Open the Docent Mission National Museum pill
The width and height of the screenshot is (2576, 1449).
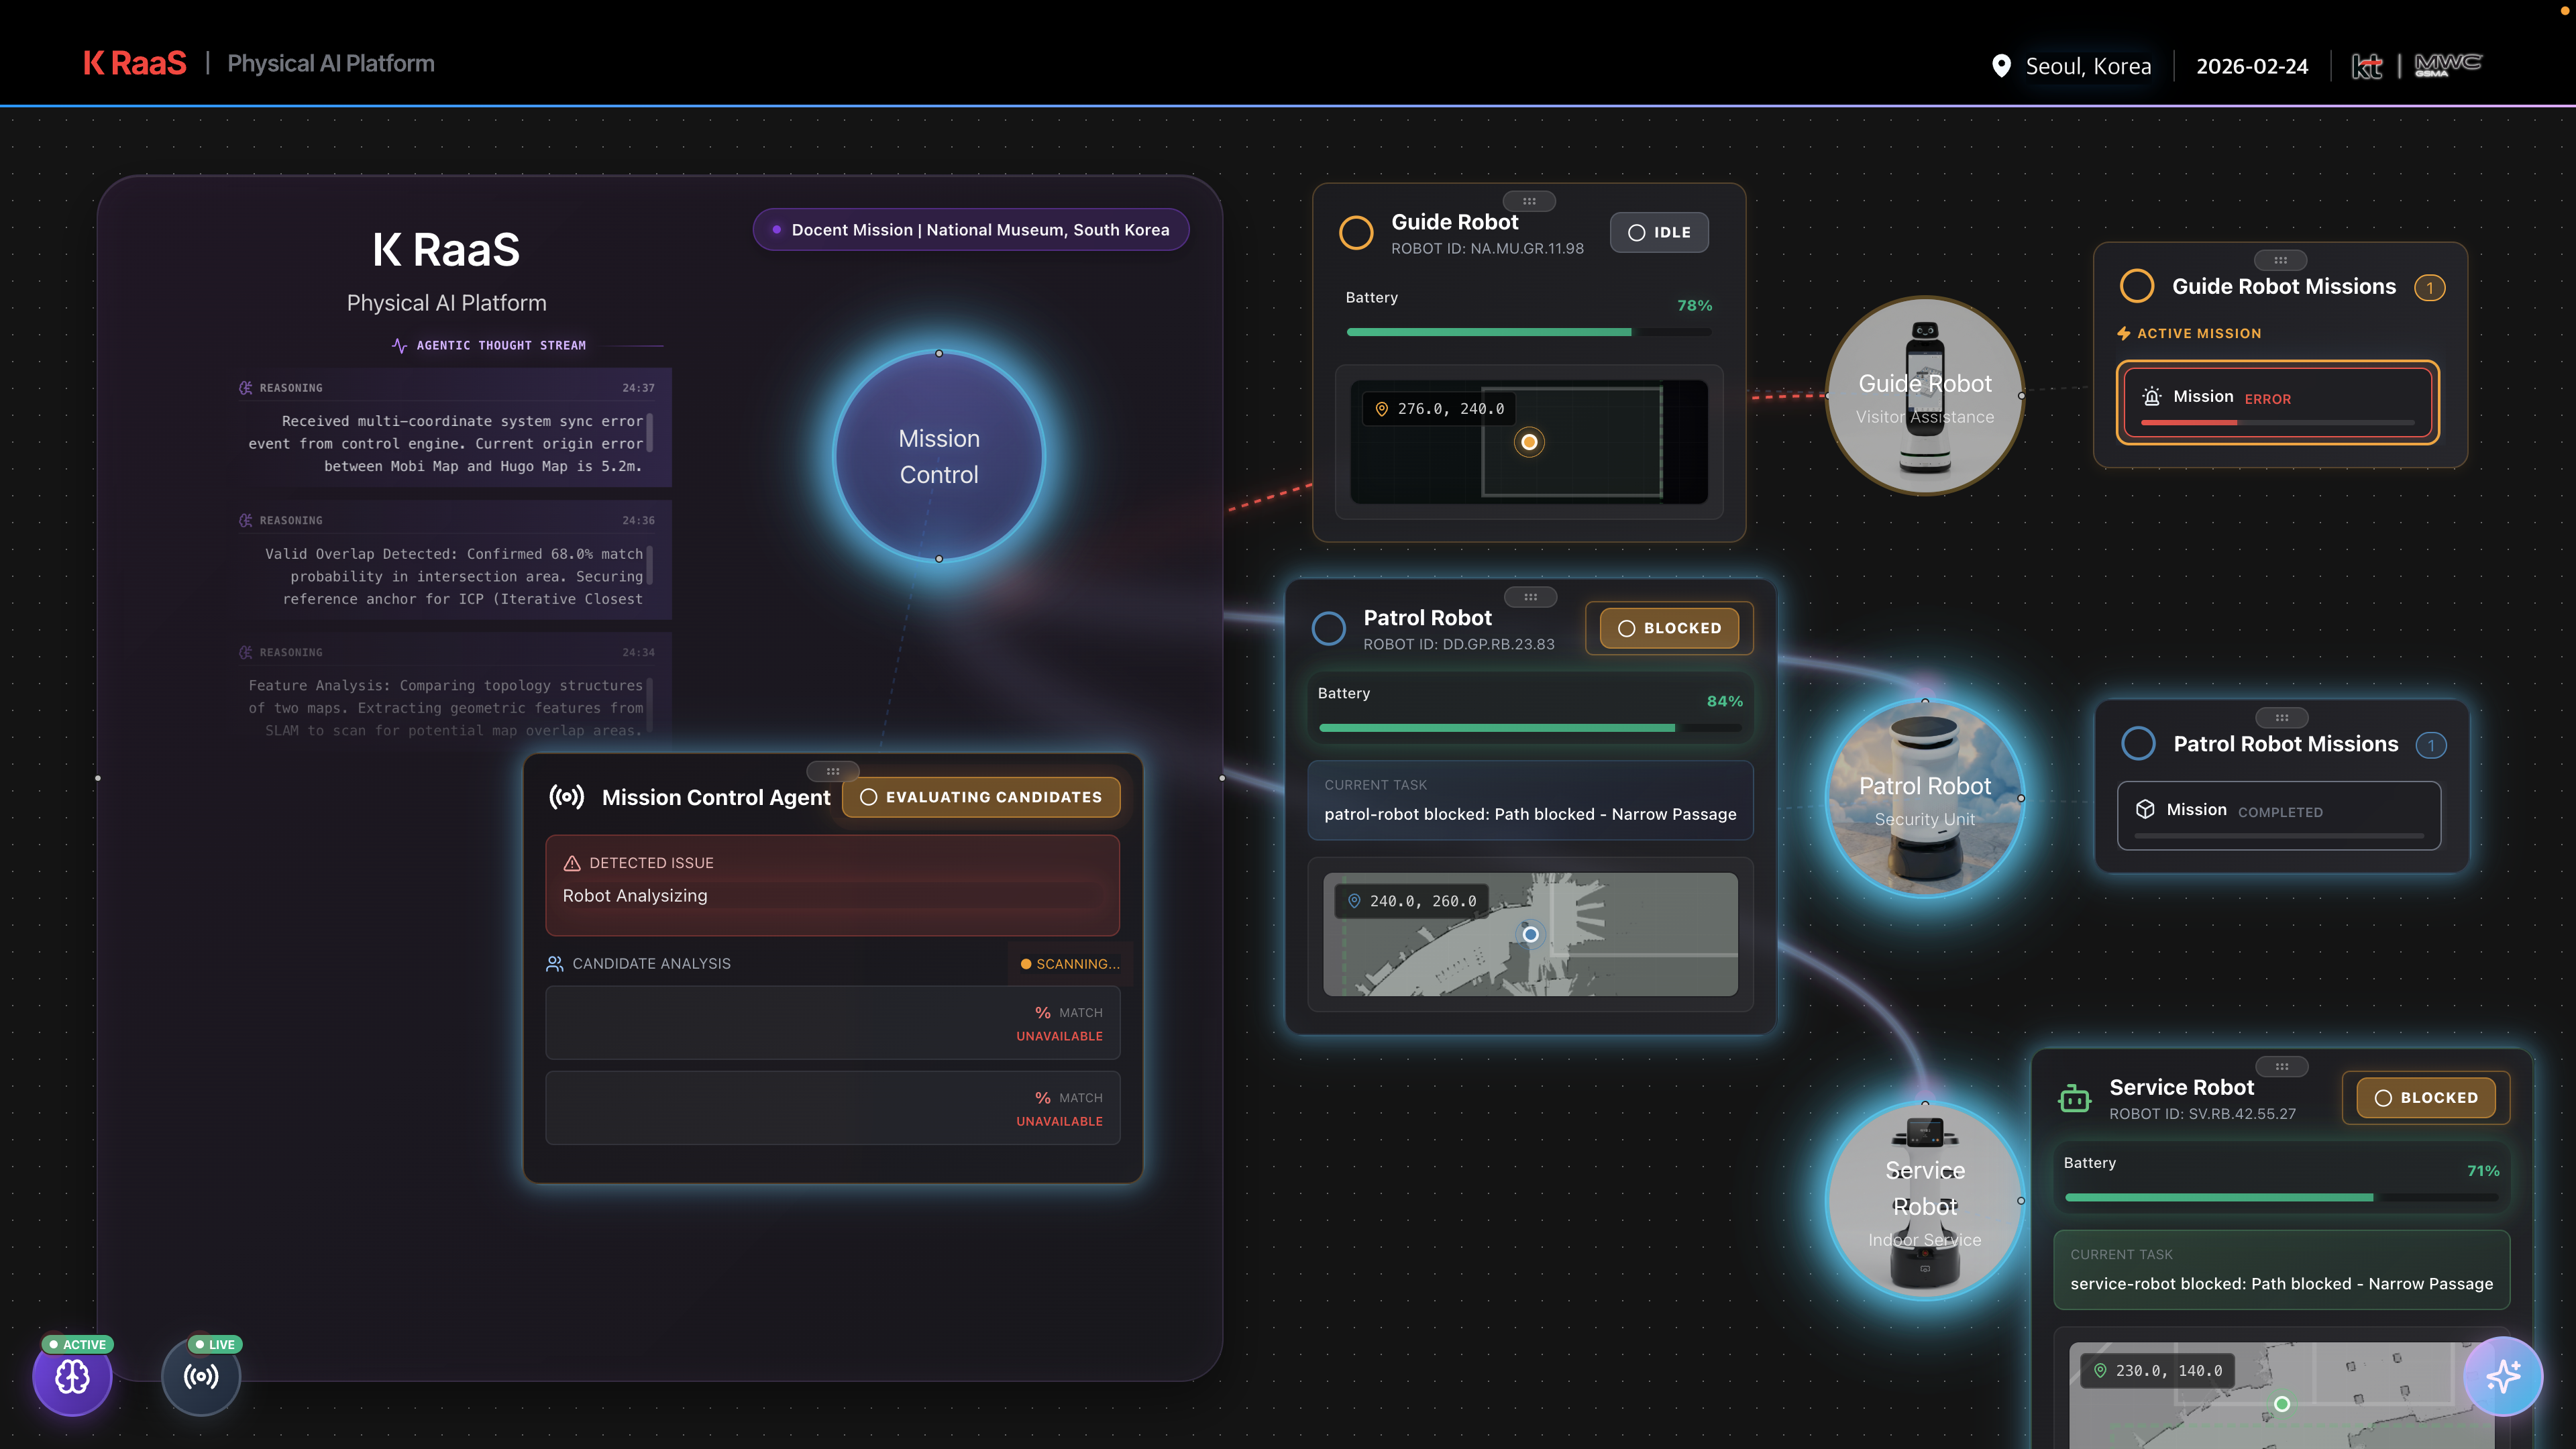(971, 230)
